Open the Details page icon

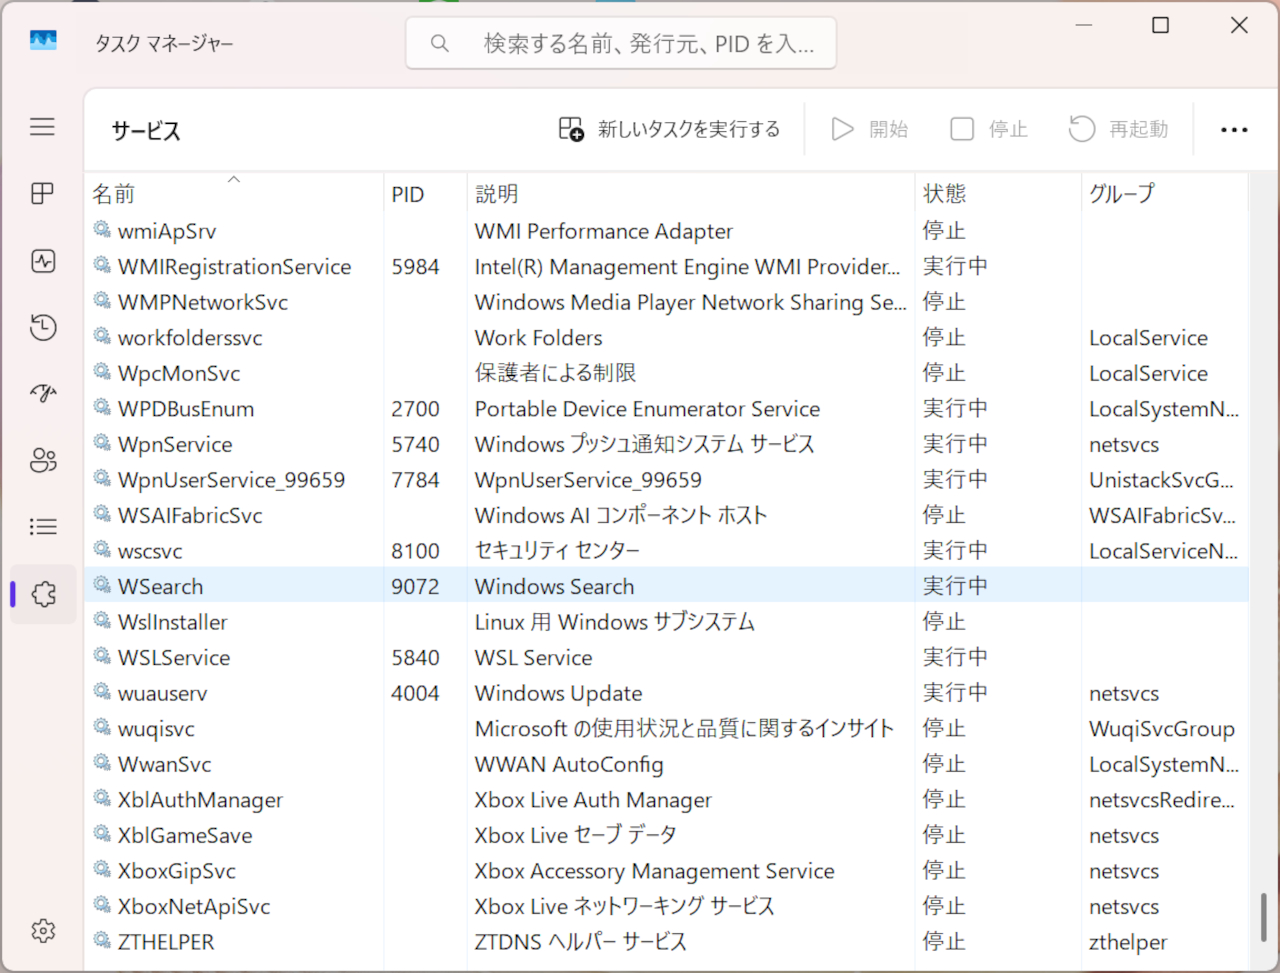[x=42, y=527]
